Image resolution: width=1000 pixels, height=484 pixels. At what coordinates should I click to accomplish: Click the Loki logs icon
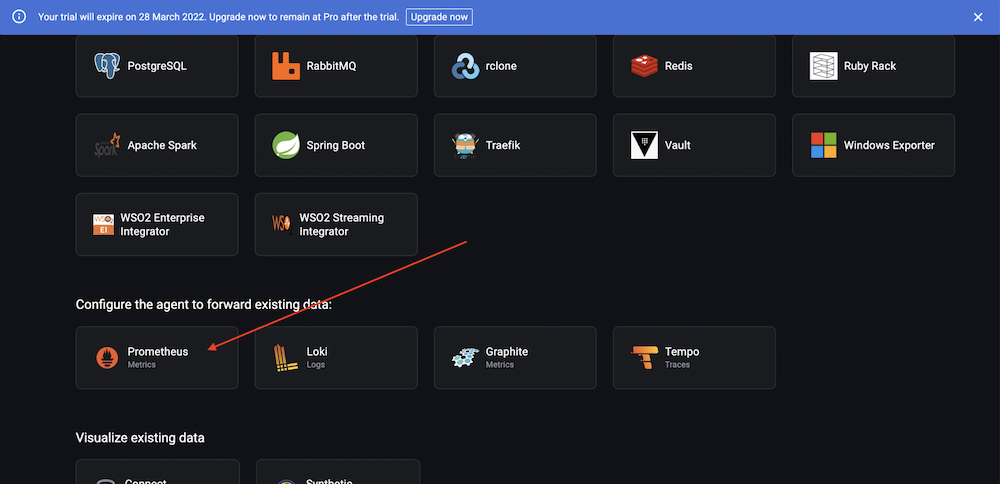pyautogui.click(x=286, y=358)
